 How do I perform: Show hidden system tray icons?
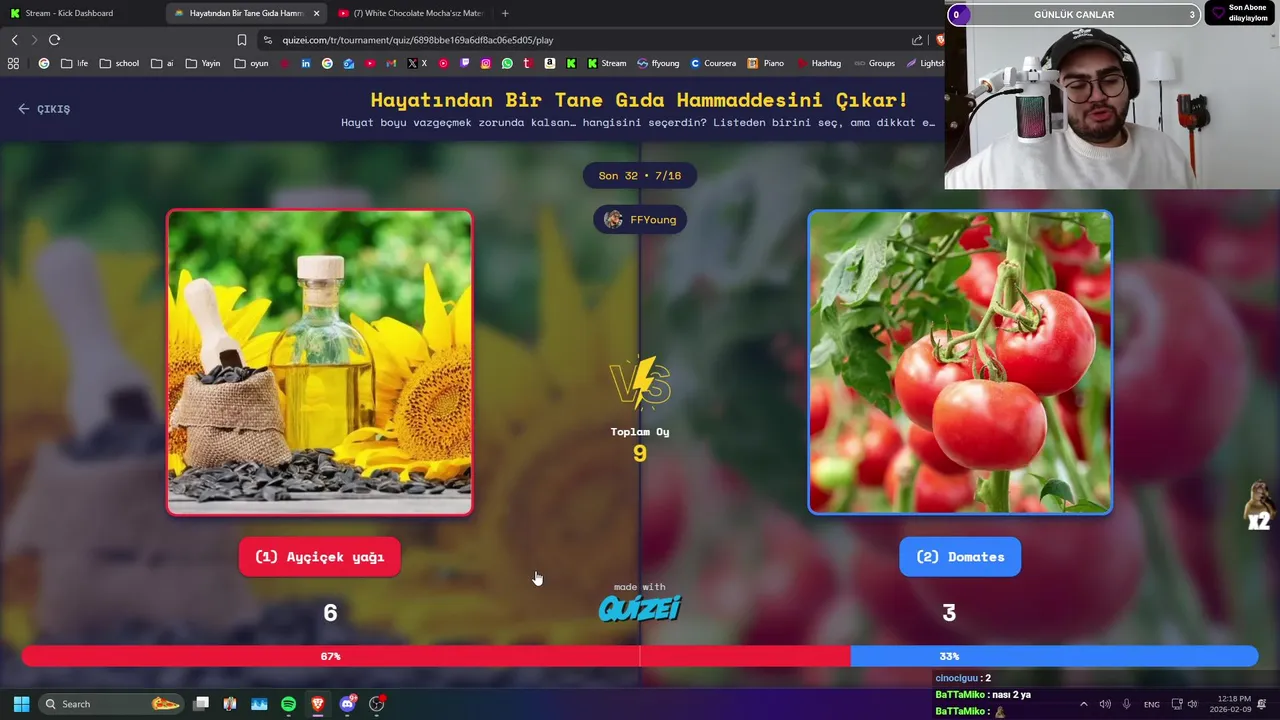point(1083,704)
